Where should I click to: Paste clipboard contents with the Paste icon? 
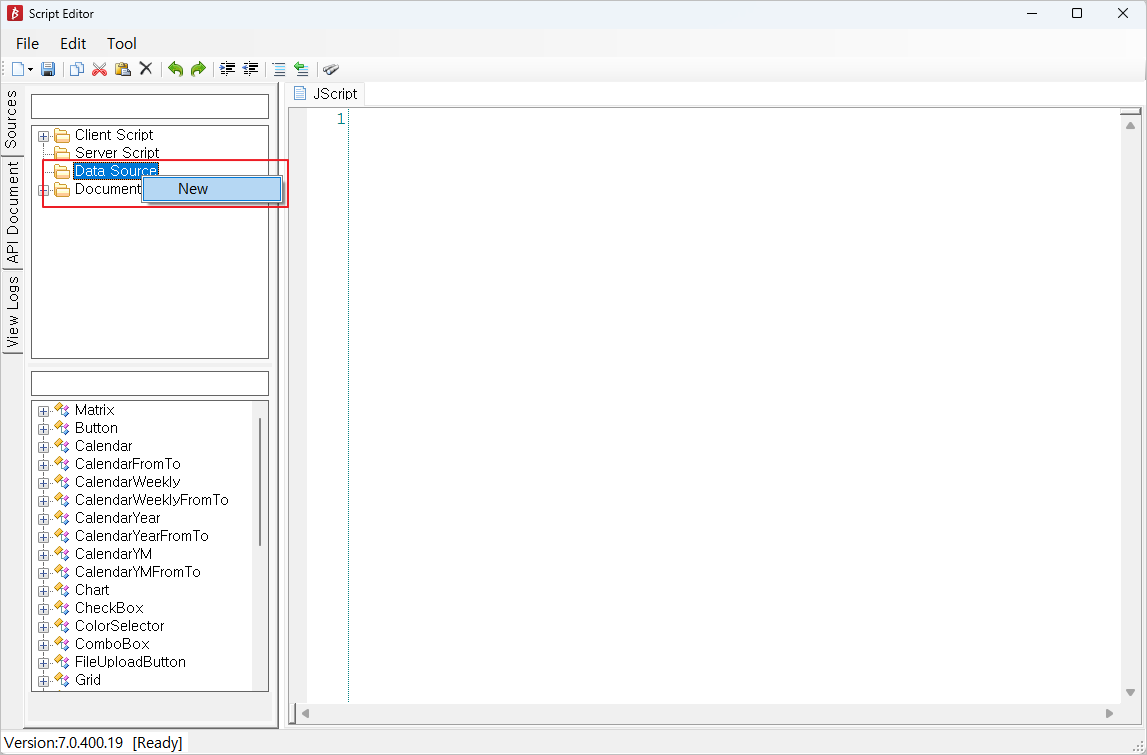pos(123,69)
